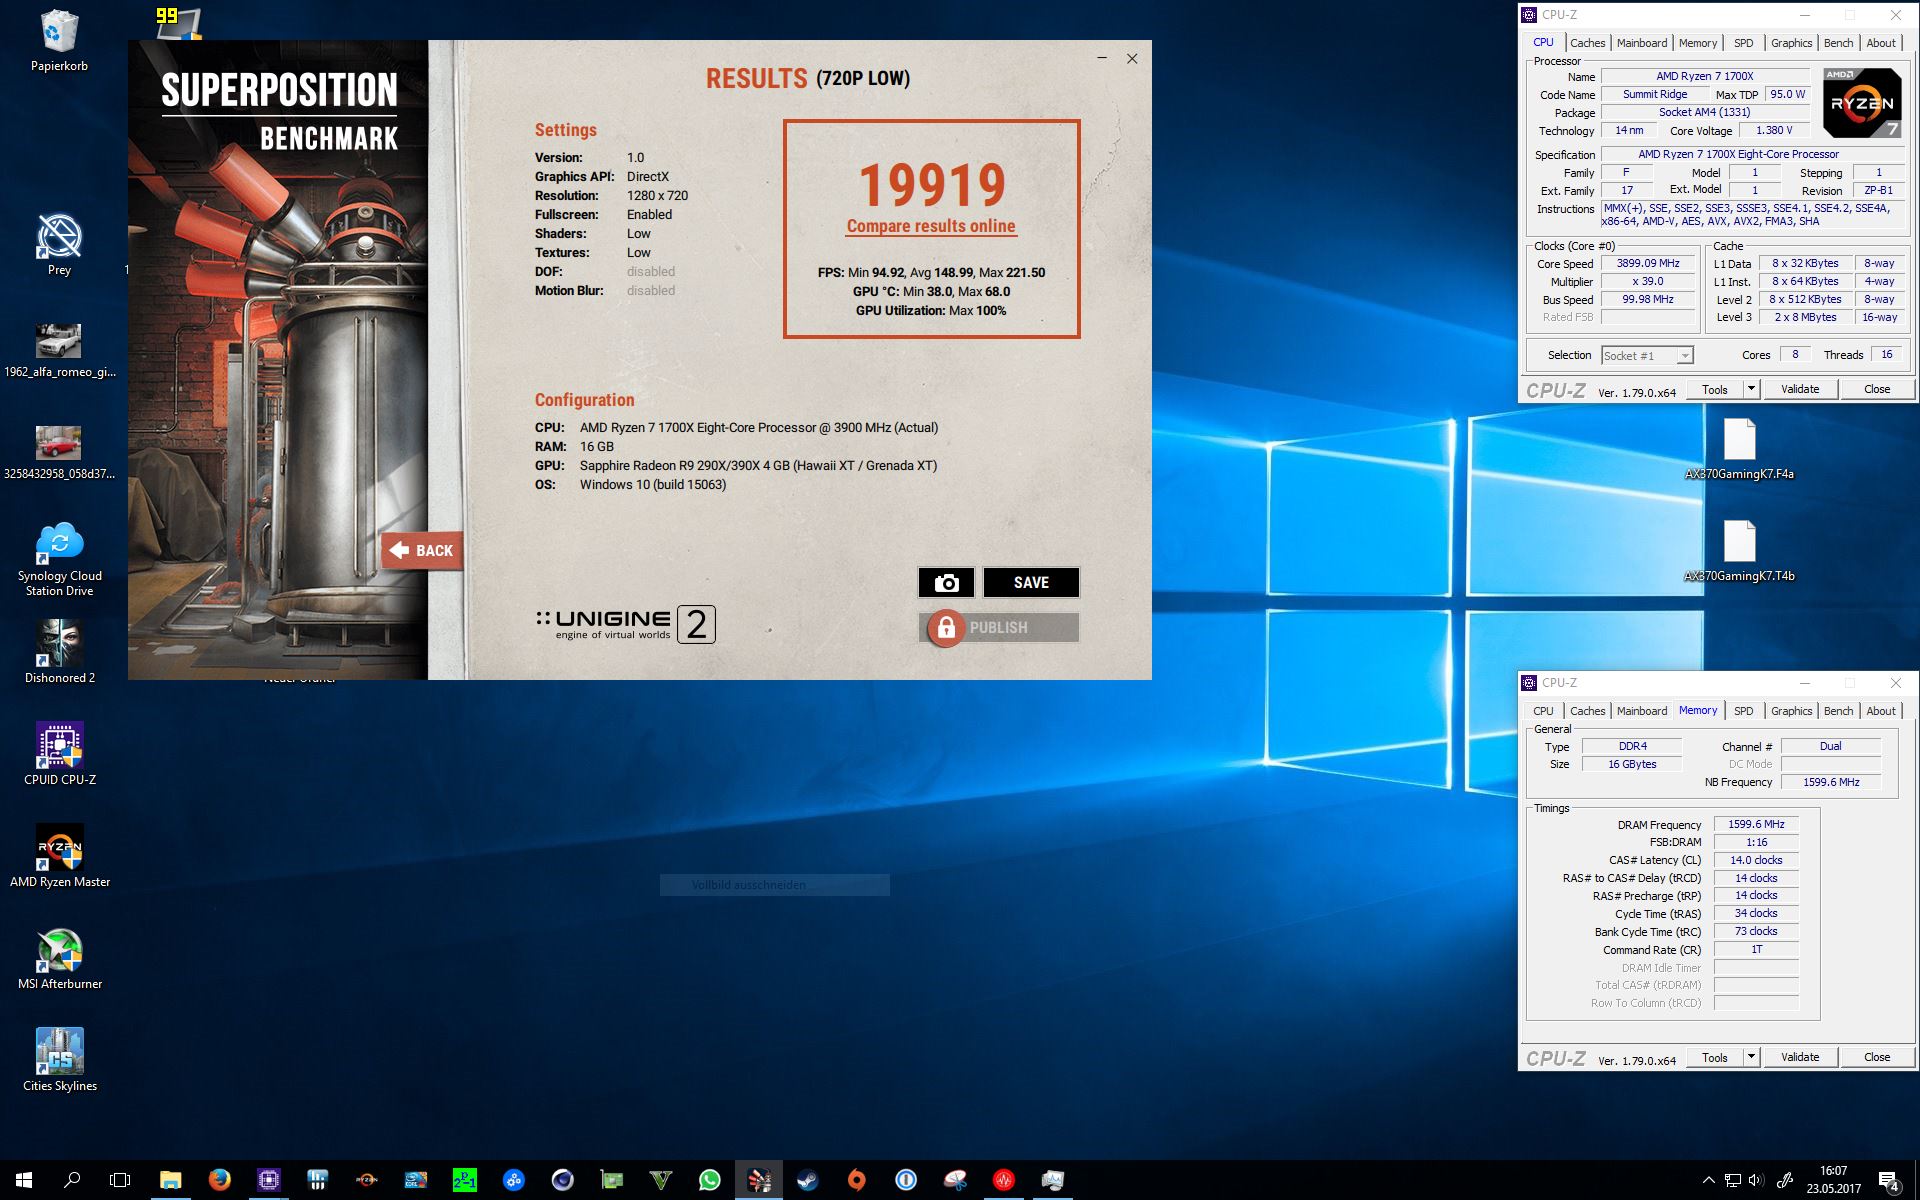This screenshot has height=1200, width=1920.
Task: Open Tools dropdown arrow in upper CPU-Z
Action: coord(1751,389)
